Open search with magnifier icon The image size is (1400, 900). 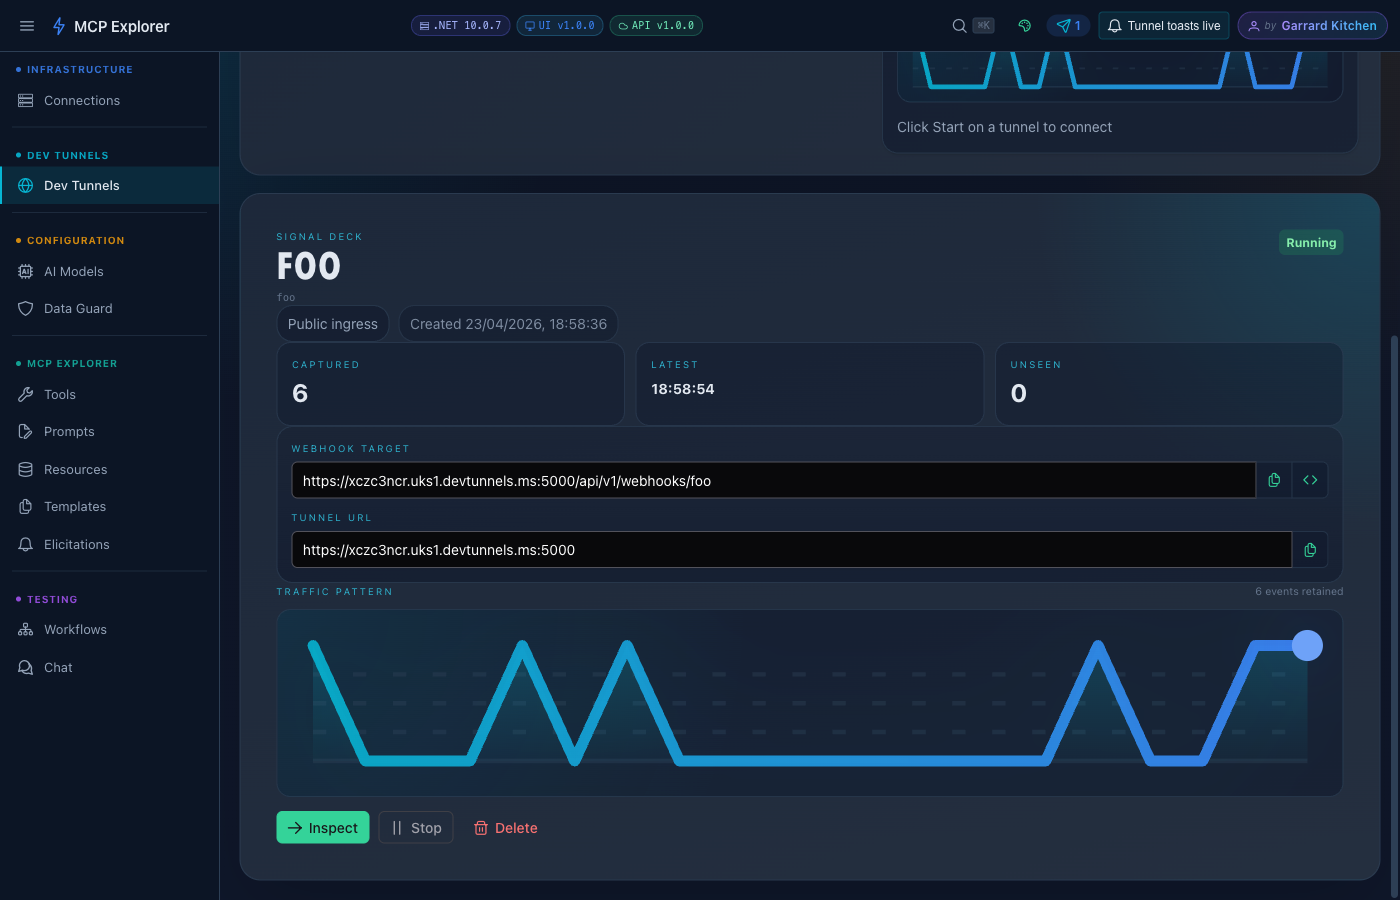pyautogui.click(x=959, y=26)
